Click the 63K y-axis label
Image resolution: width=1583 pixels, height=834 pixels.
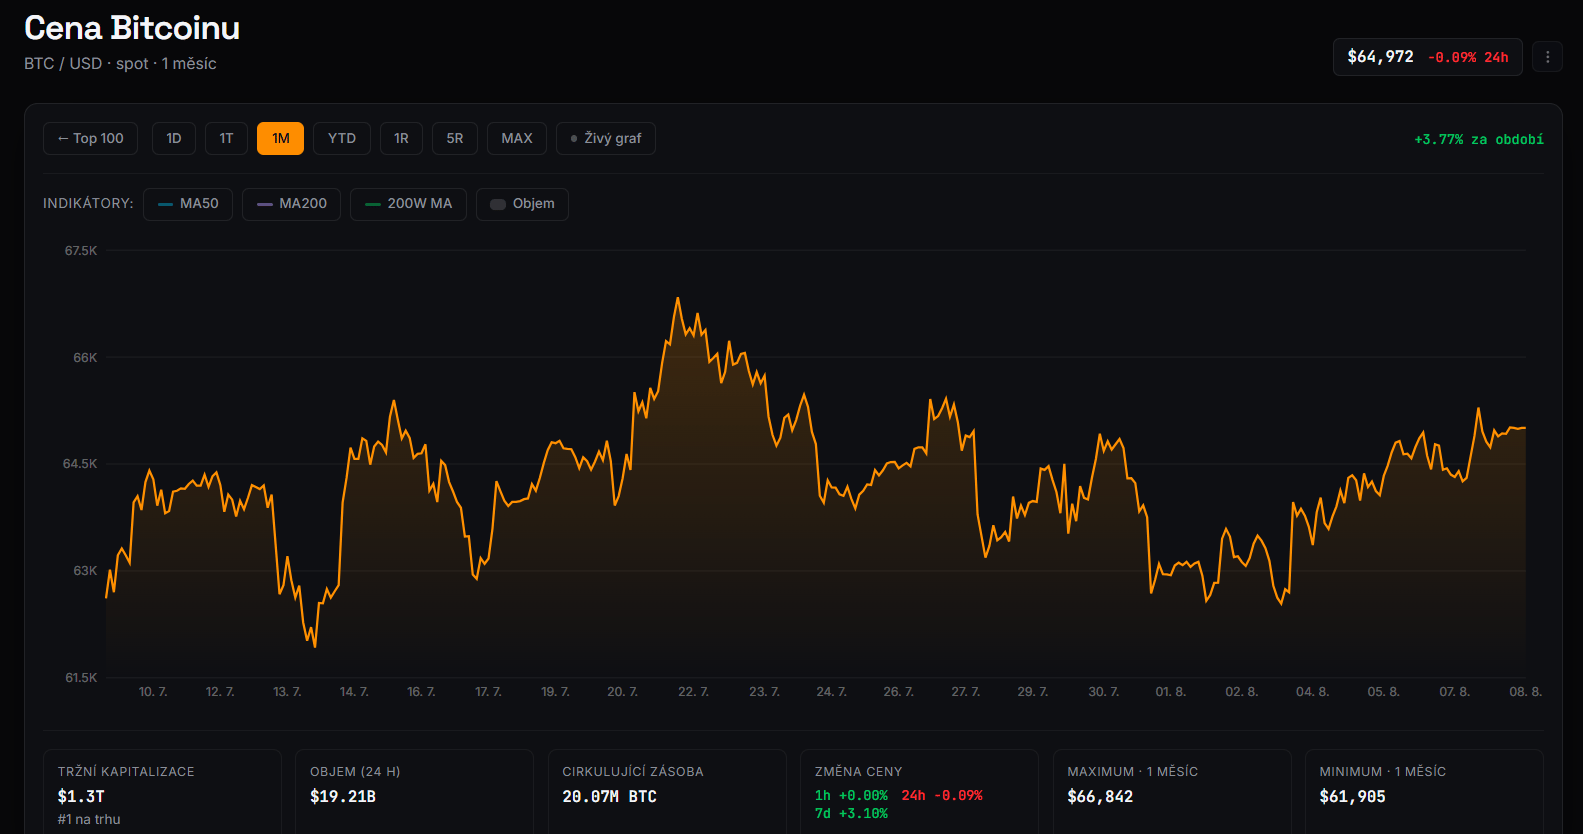85,571
